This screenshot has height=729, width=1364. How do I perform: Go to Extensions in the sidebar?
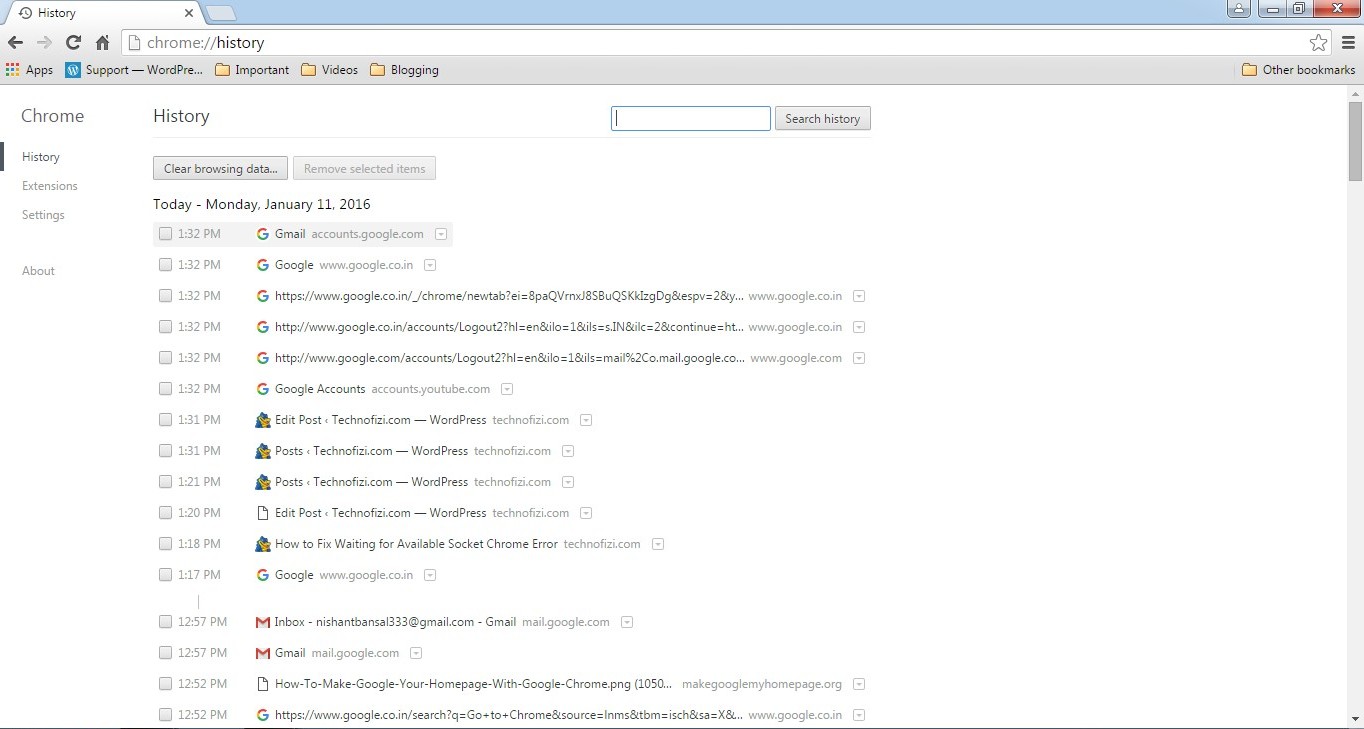pyautogui.click(x=50, y=186)
